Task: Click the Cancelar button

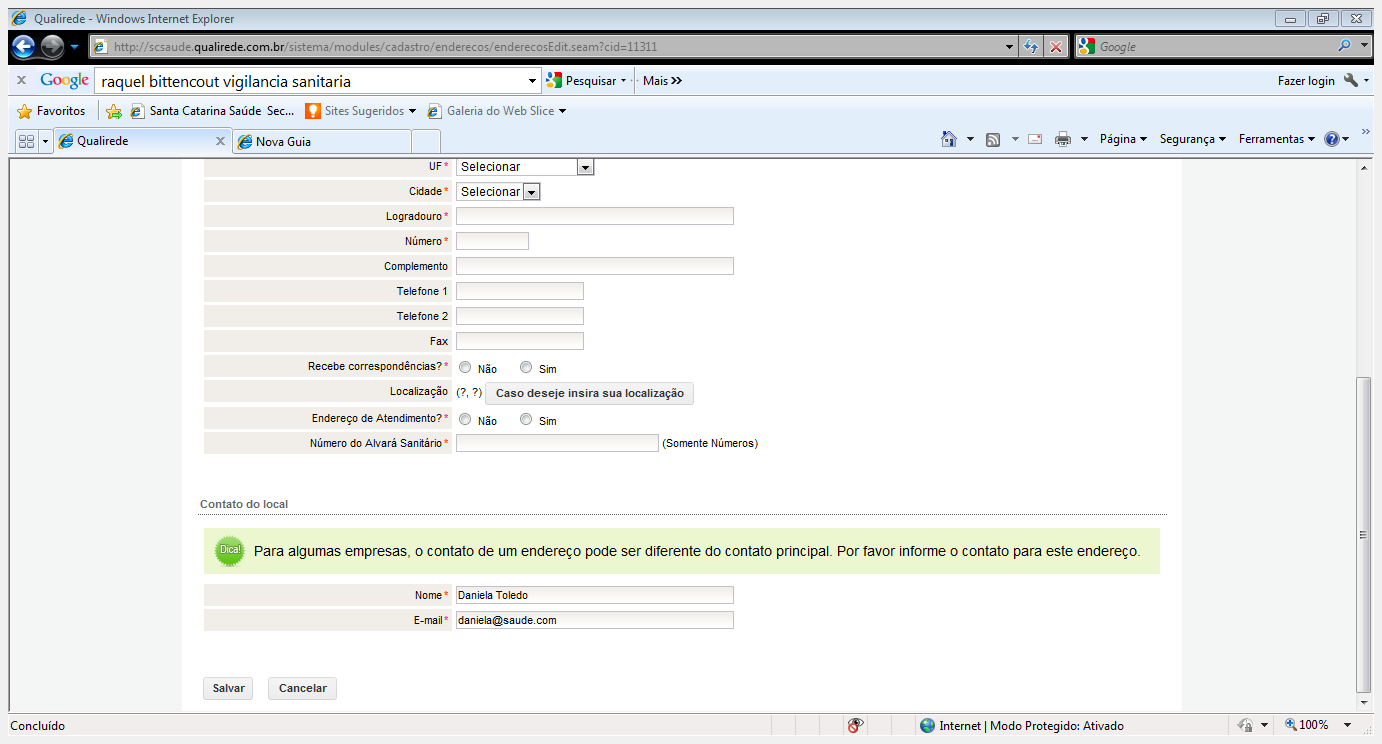Action: point(303,688)
